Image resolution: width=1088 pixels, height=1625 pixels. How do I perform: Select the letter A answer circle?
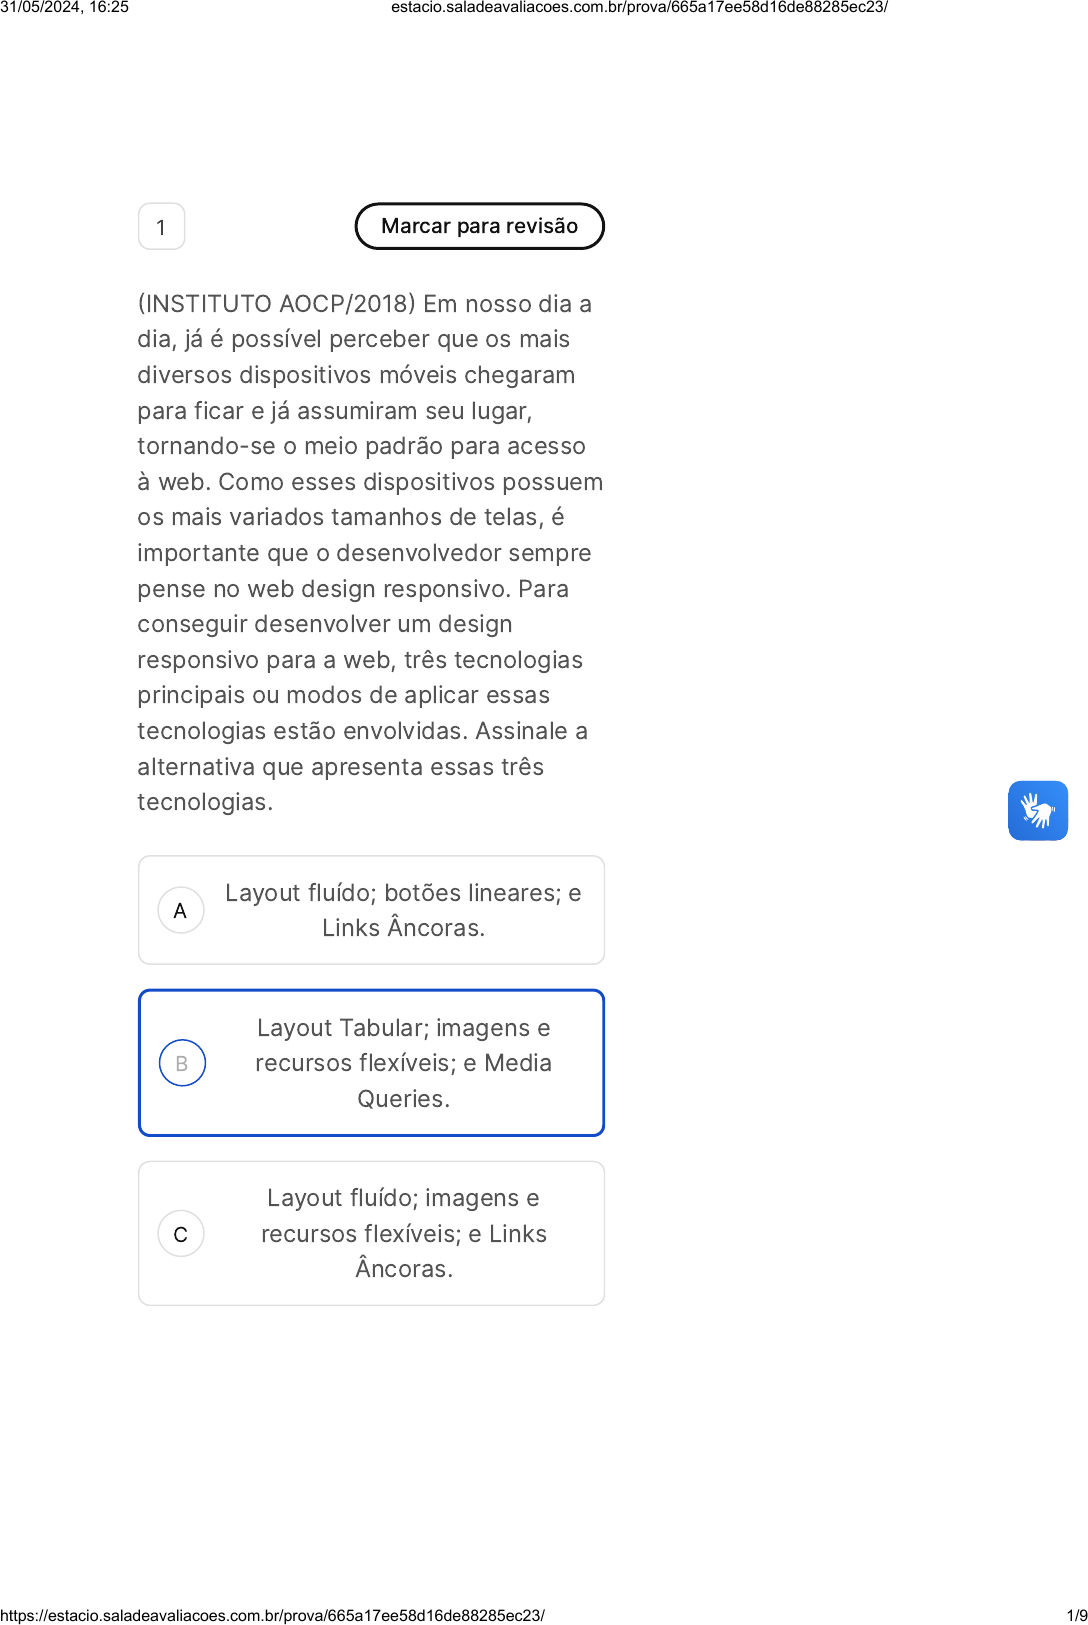(181, 910)
